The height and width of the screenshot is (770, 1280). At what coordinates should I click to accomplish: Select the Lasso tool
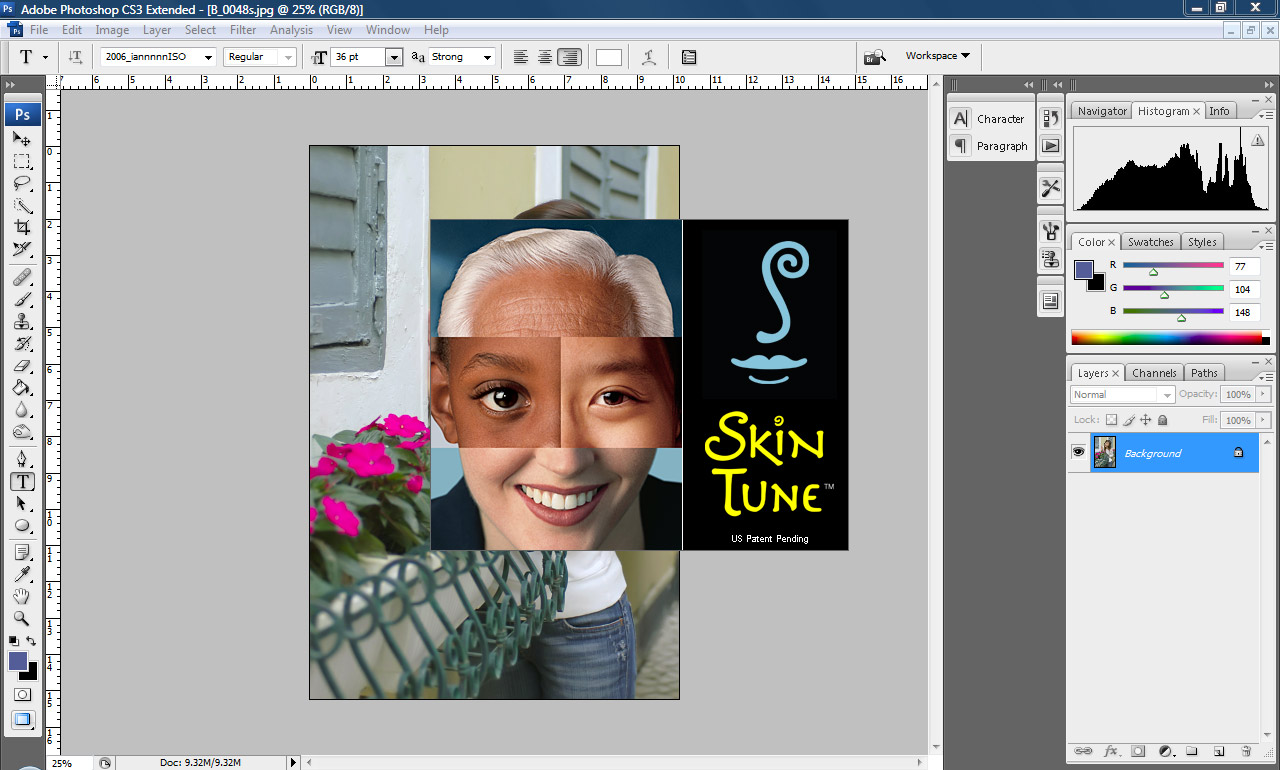pos(22,183)
